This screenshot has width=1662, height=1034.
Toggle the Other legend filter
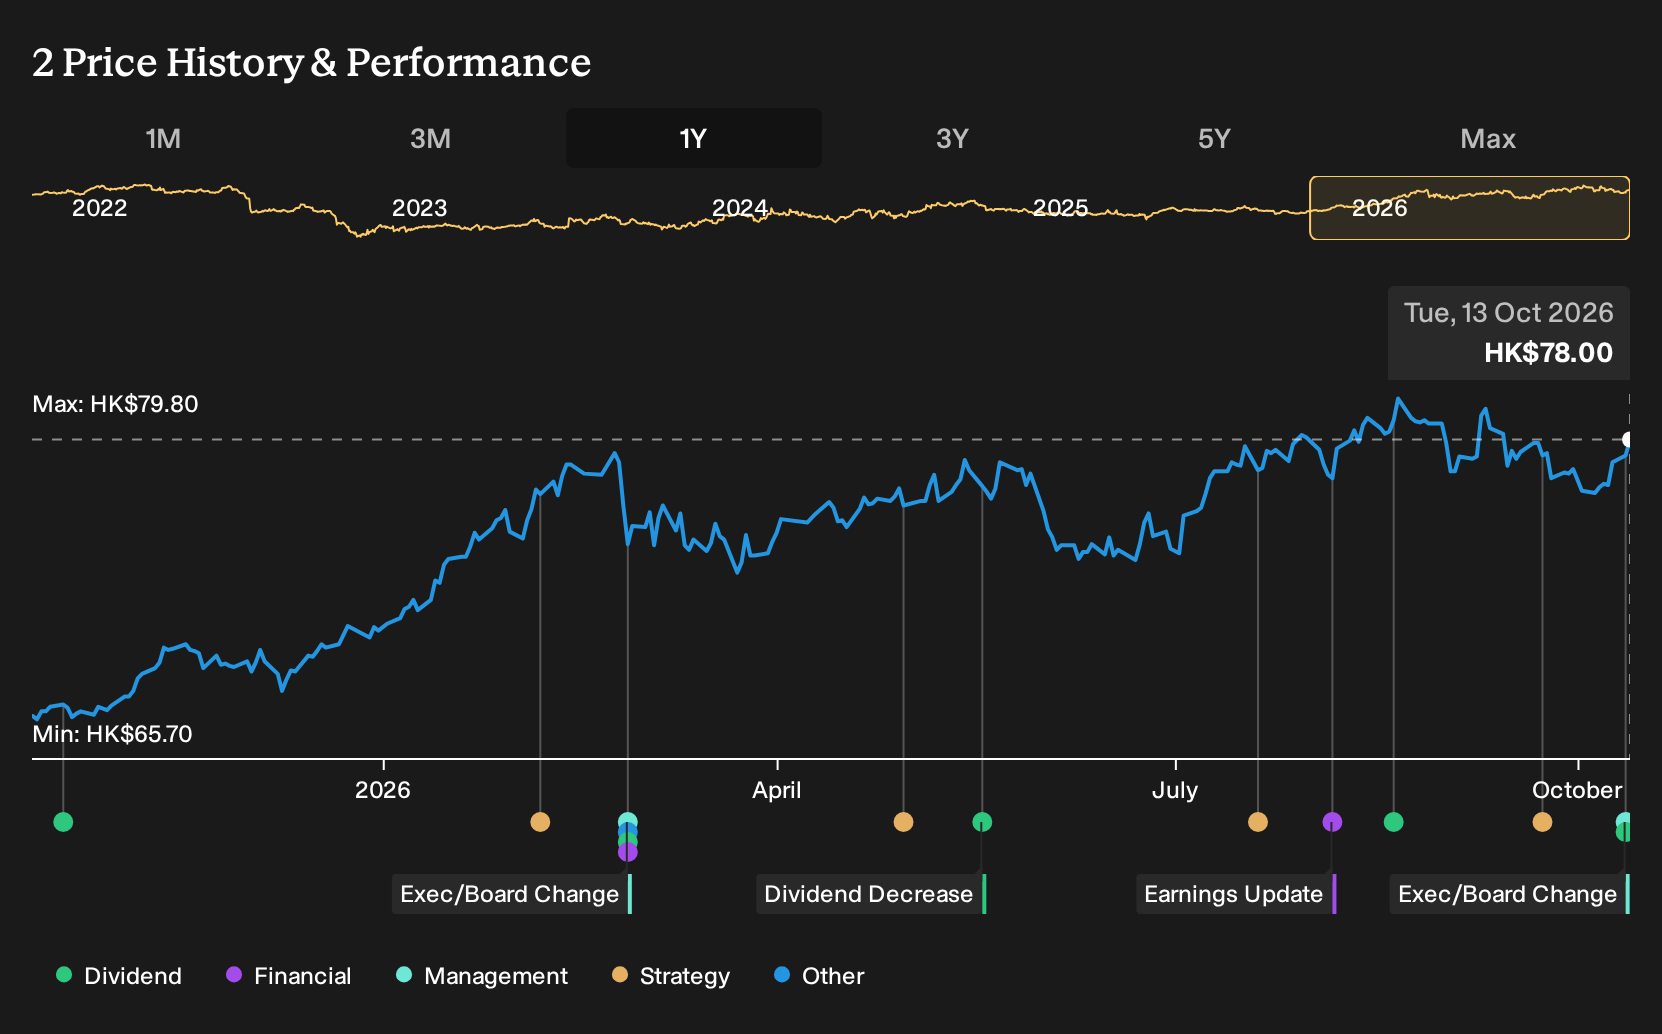pos(819,976)
